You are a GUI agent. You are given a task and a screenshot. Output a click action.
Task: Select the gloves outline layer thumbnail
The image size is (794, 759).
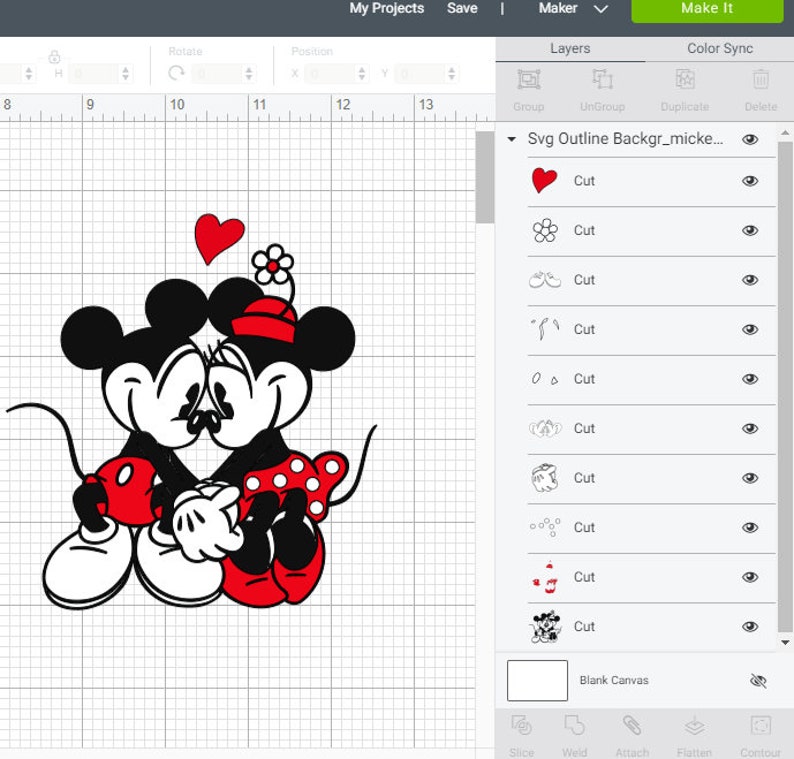[x=545, y=477]
